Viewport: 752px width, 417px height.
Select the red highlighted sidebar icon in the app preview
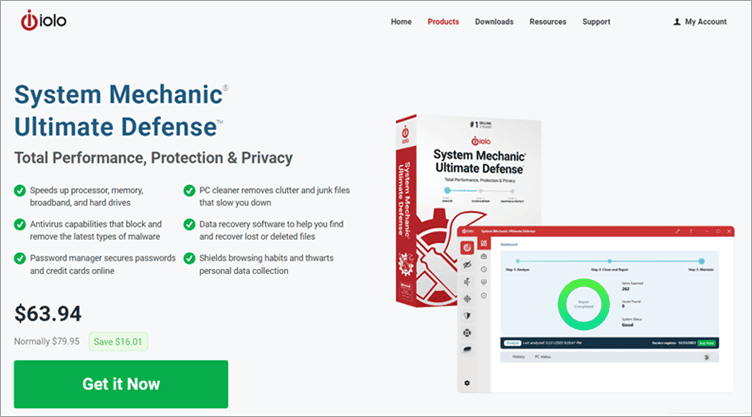(467, 248)
